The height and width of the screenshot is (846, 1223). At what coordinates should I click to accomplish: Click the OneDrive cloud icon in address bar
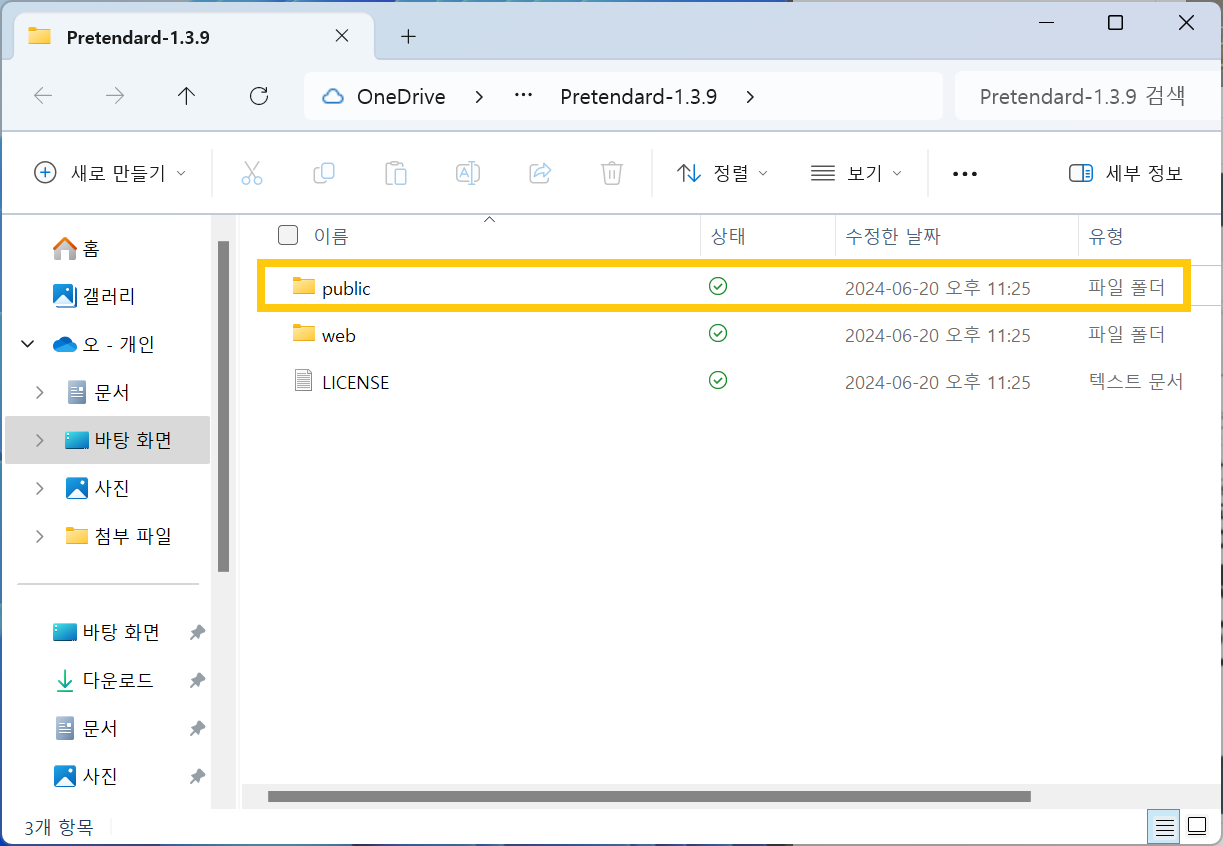click(333, 97)
